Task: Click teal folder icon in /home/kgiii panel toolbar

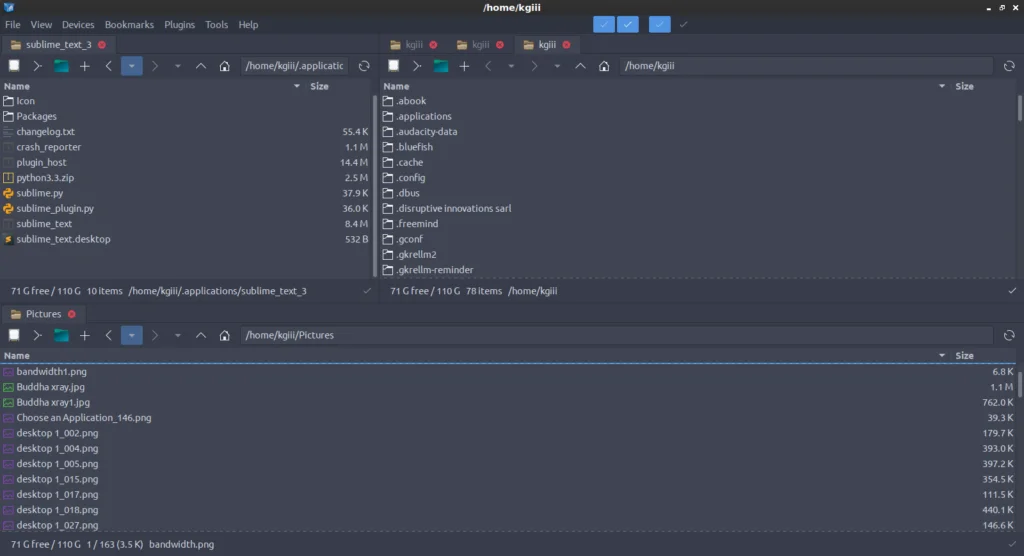Action: (x=441, y=65)
